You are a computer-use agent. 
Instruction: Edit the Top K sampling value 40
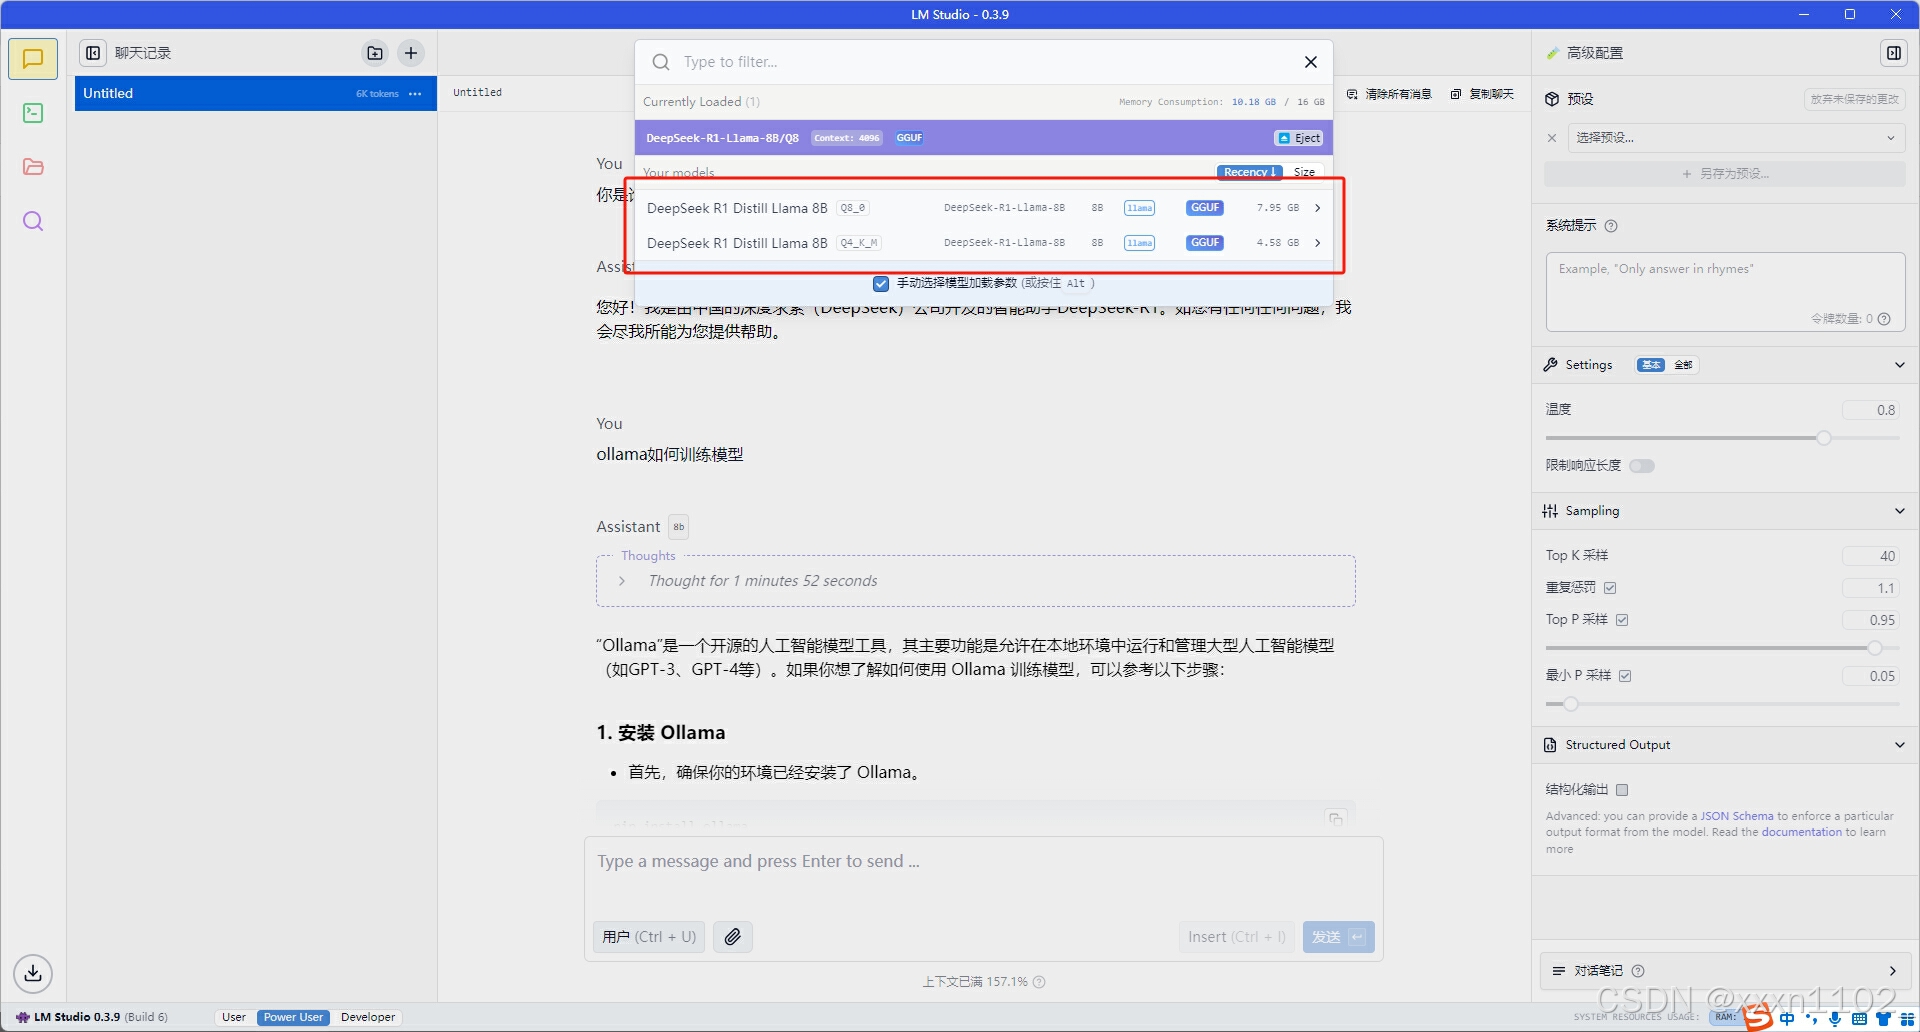pyautogui.click(x=1872, y=556)
